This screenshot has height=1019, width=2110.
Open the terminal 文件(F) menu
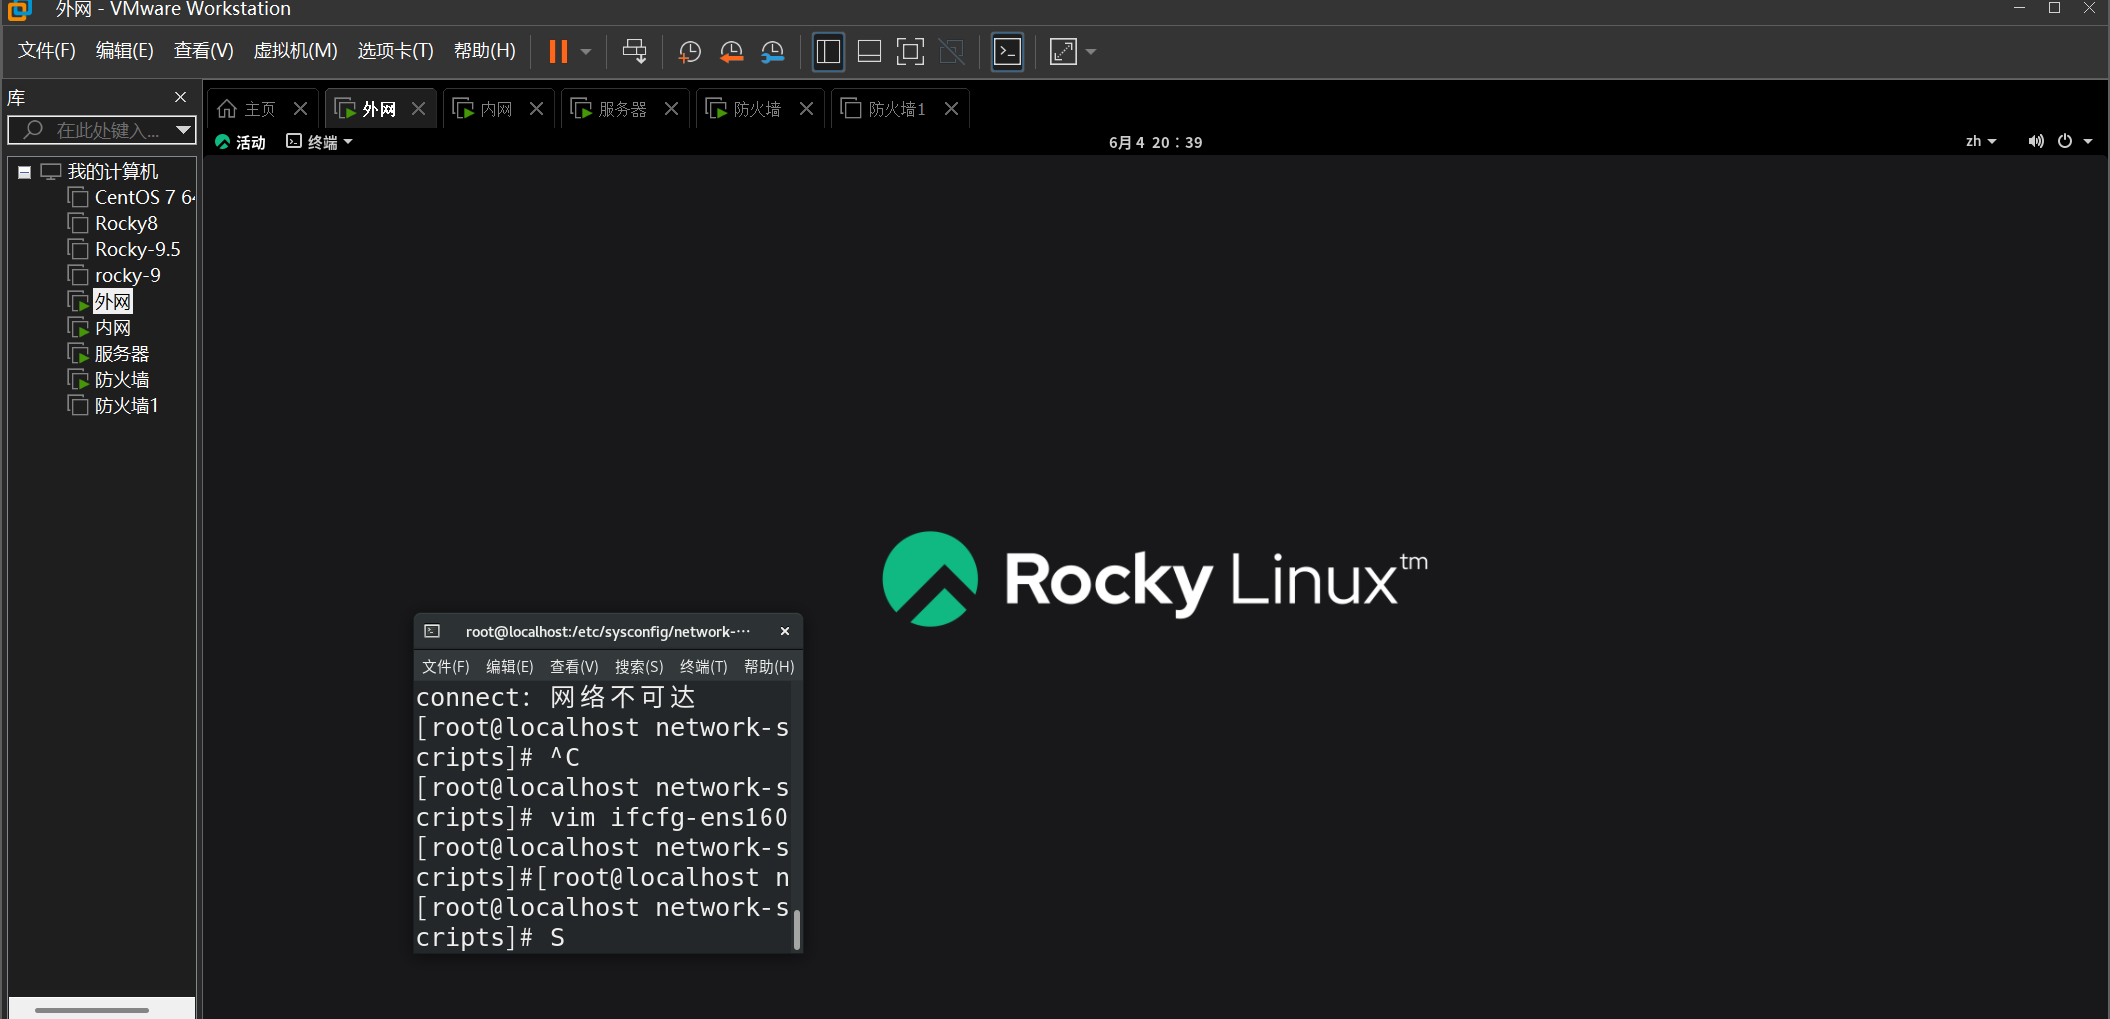[445, 666]
